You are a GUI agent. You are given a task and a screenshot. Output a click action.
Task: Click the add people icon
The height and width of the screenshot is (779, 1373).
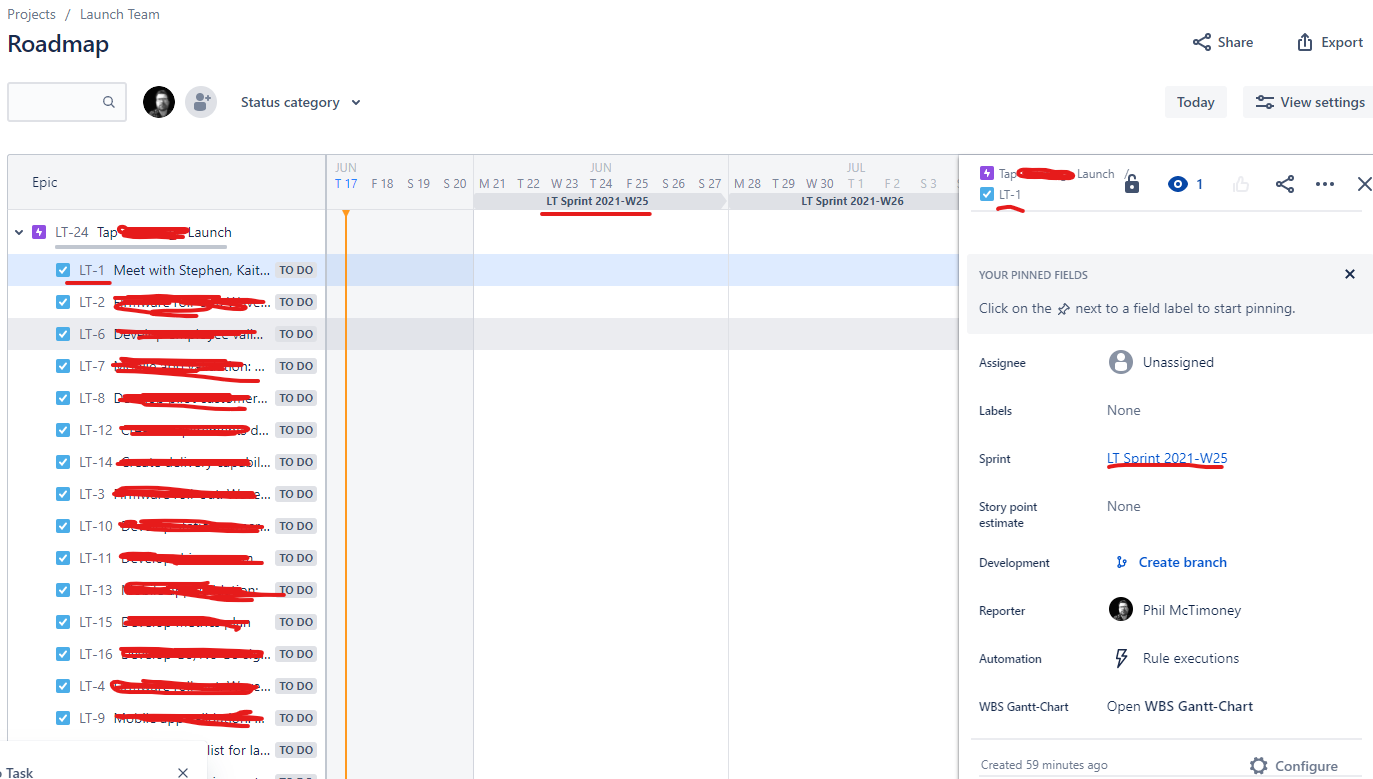tap(201, 102)
